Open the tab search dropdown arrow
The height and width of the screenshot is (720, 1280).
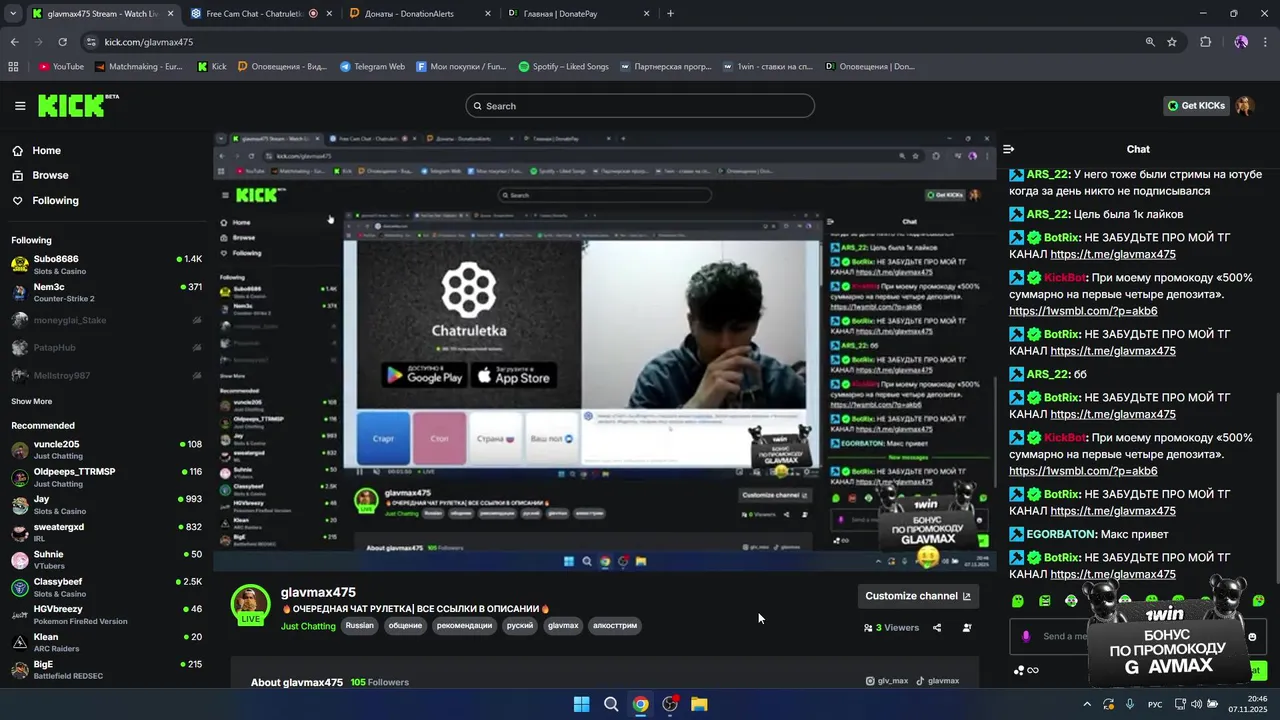click(x=13, y=14)
